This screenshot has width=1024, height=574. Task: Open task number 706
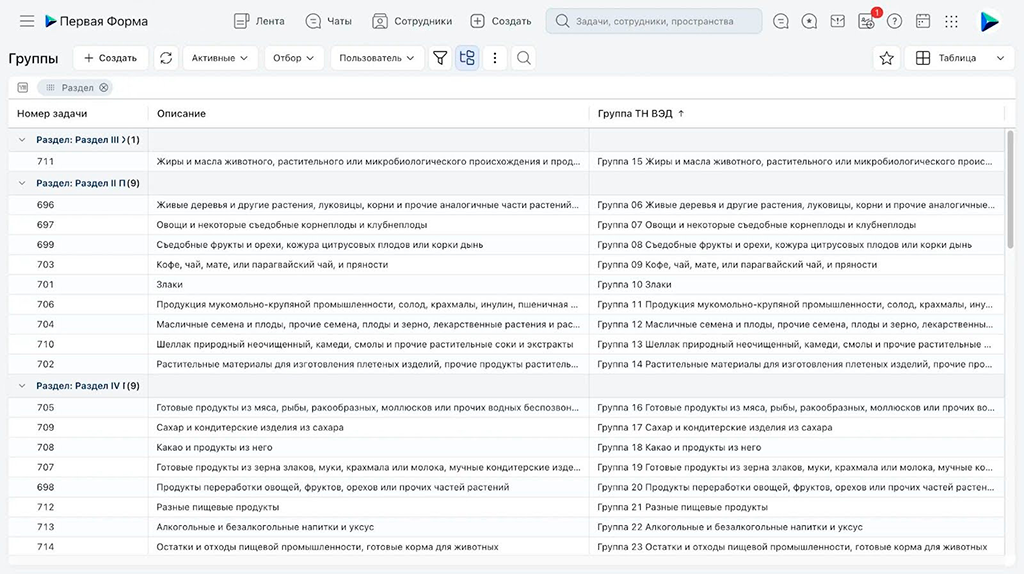coord(46,304)
